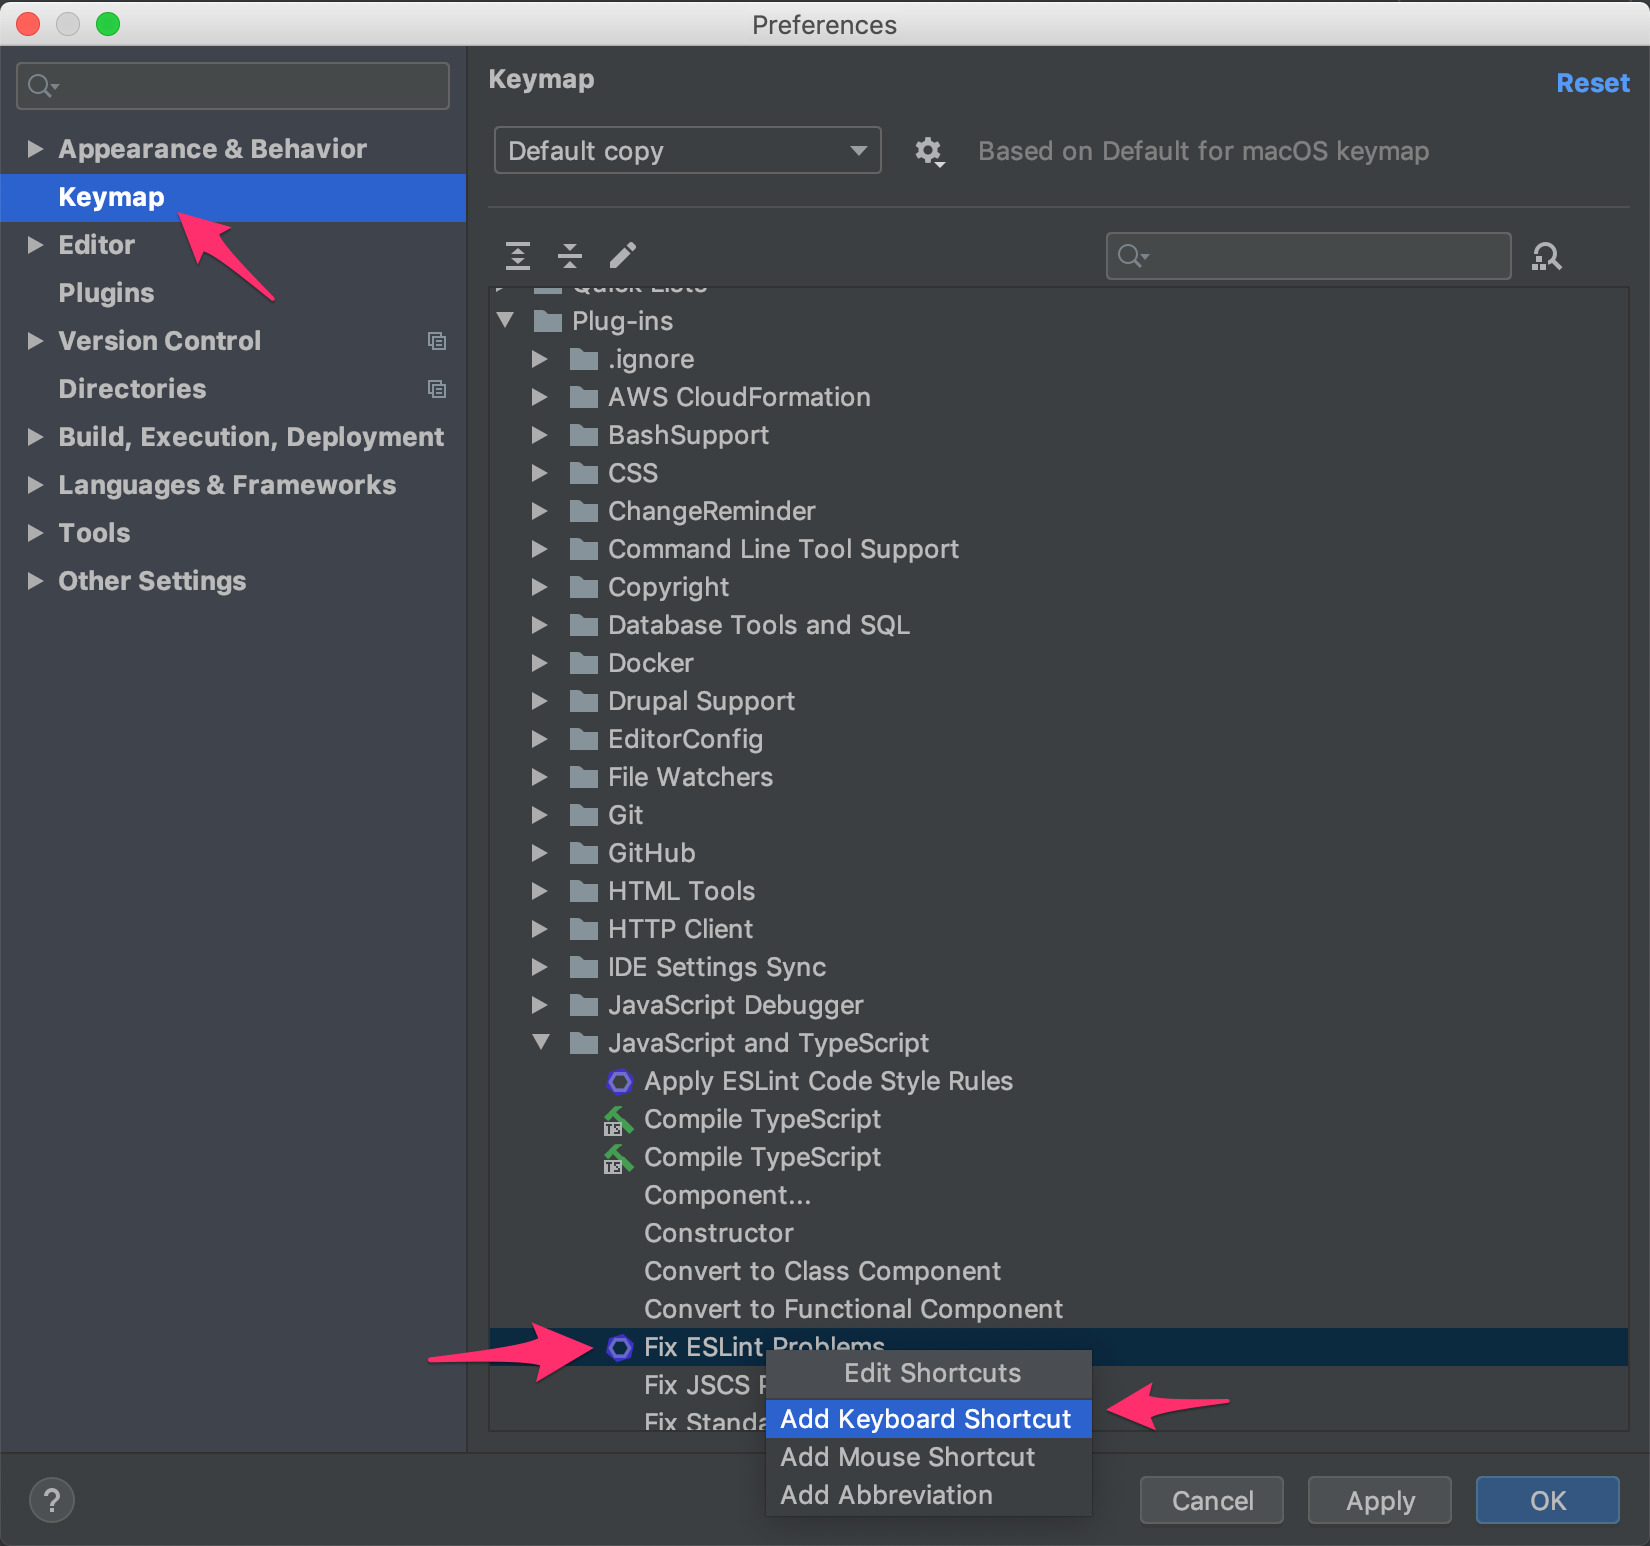Expand the Appearance & Behavior section
The height and width of the screenshot is (1546, 1650).
[35, 149]
